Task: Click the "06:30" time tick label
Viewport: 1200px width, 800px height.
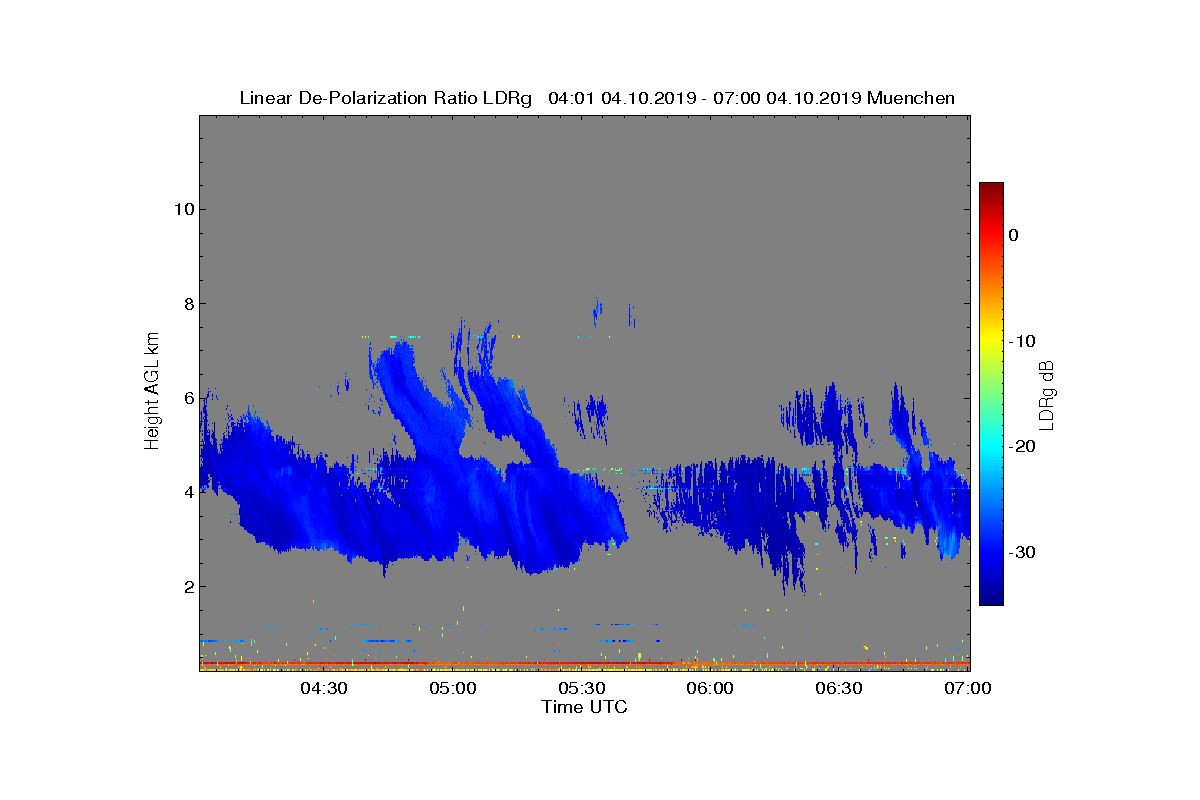Action: pyautogui.click(x=840, y=689)
